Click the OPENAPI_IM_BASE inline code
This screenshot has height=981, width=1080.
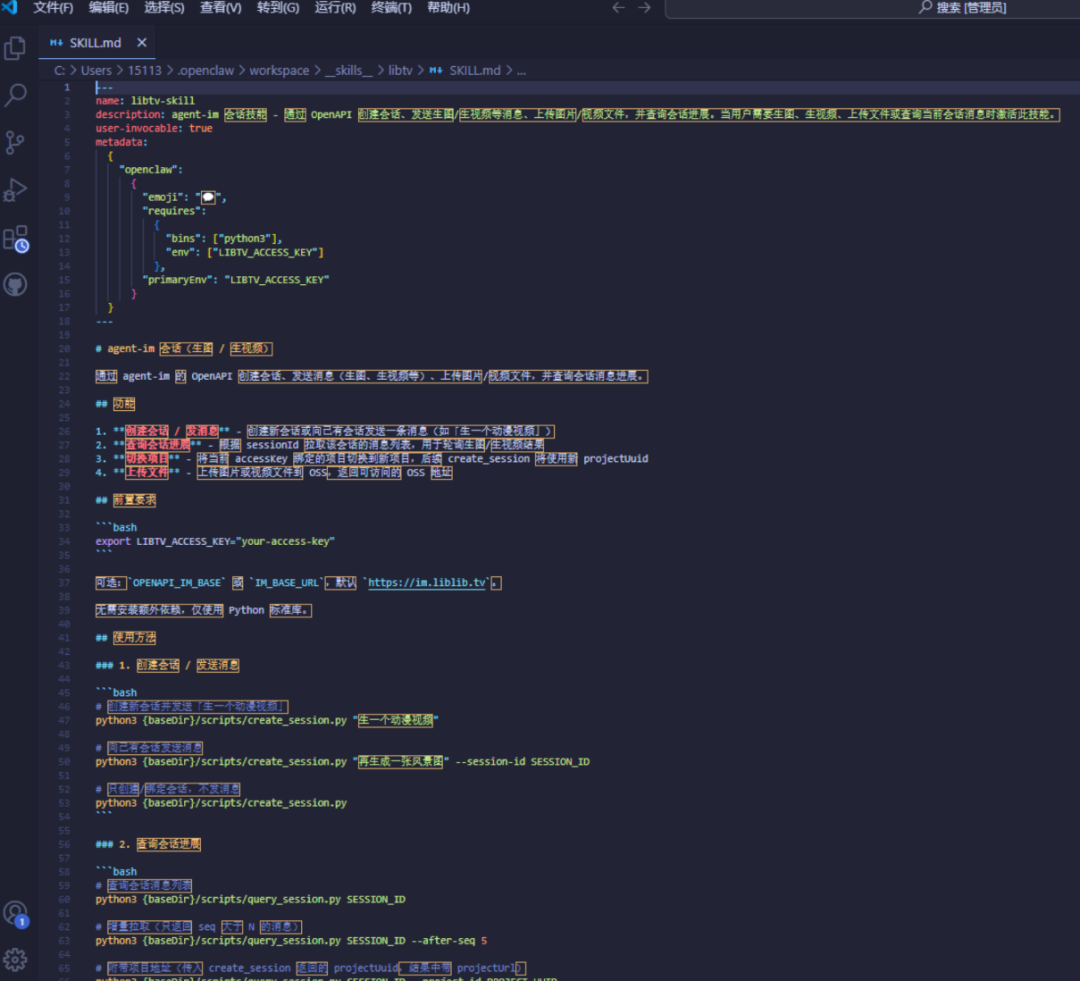(x=176, y=583)
